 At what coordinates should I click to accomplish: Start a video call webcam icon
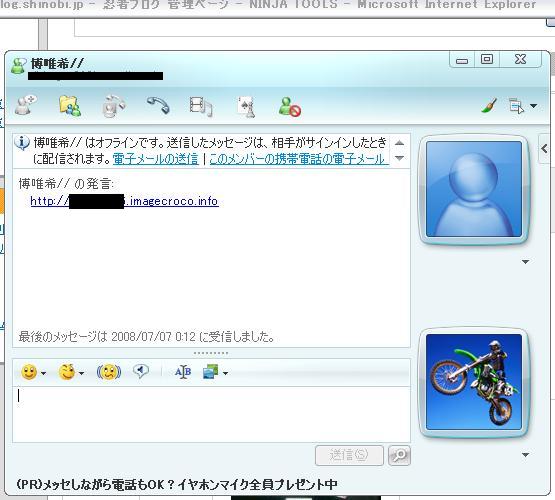pyautogui.click(x=114, y=106)
